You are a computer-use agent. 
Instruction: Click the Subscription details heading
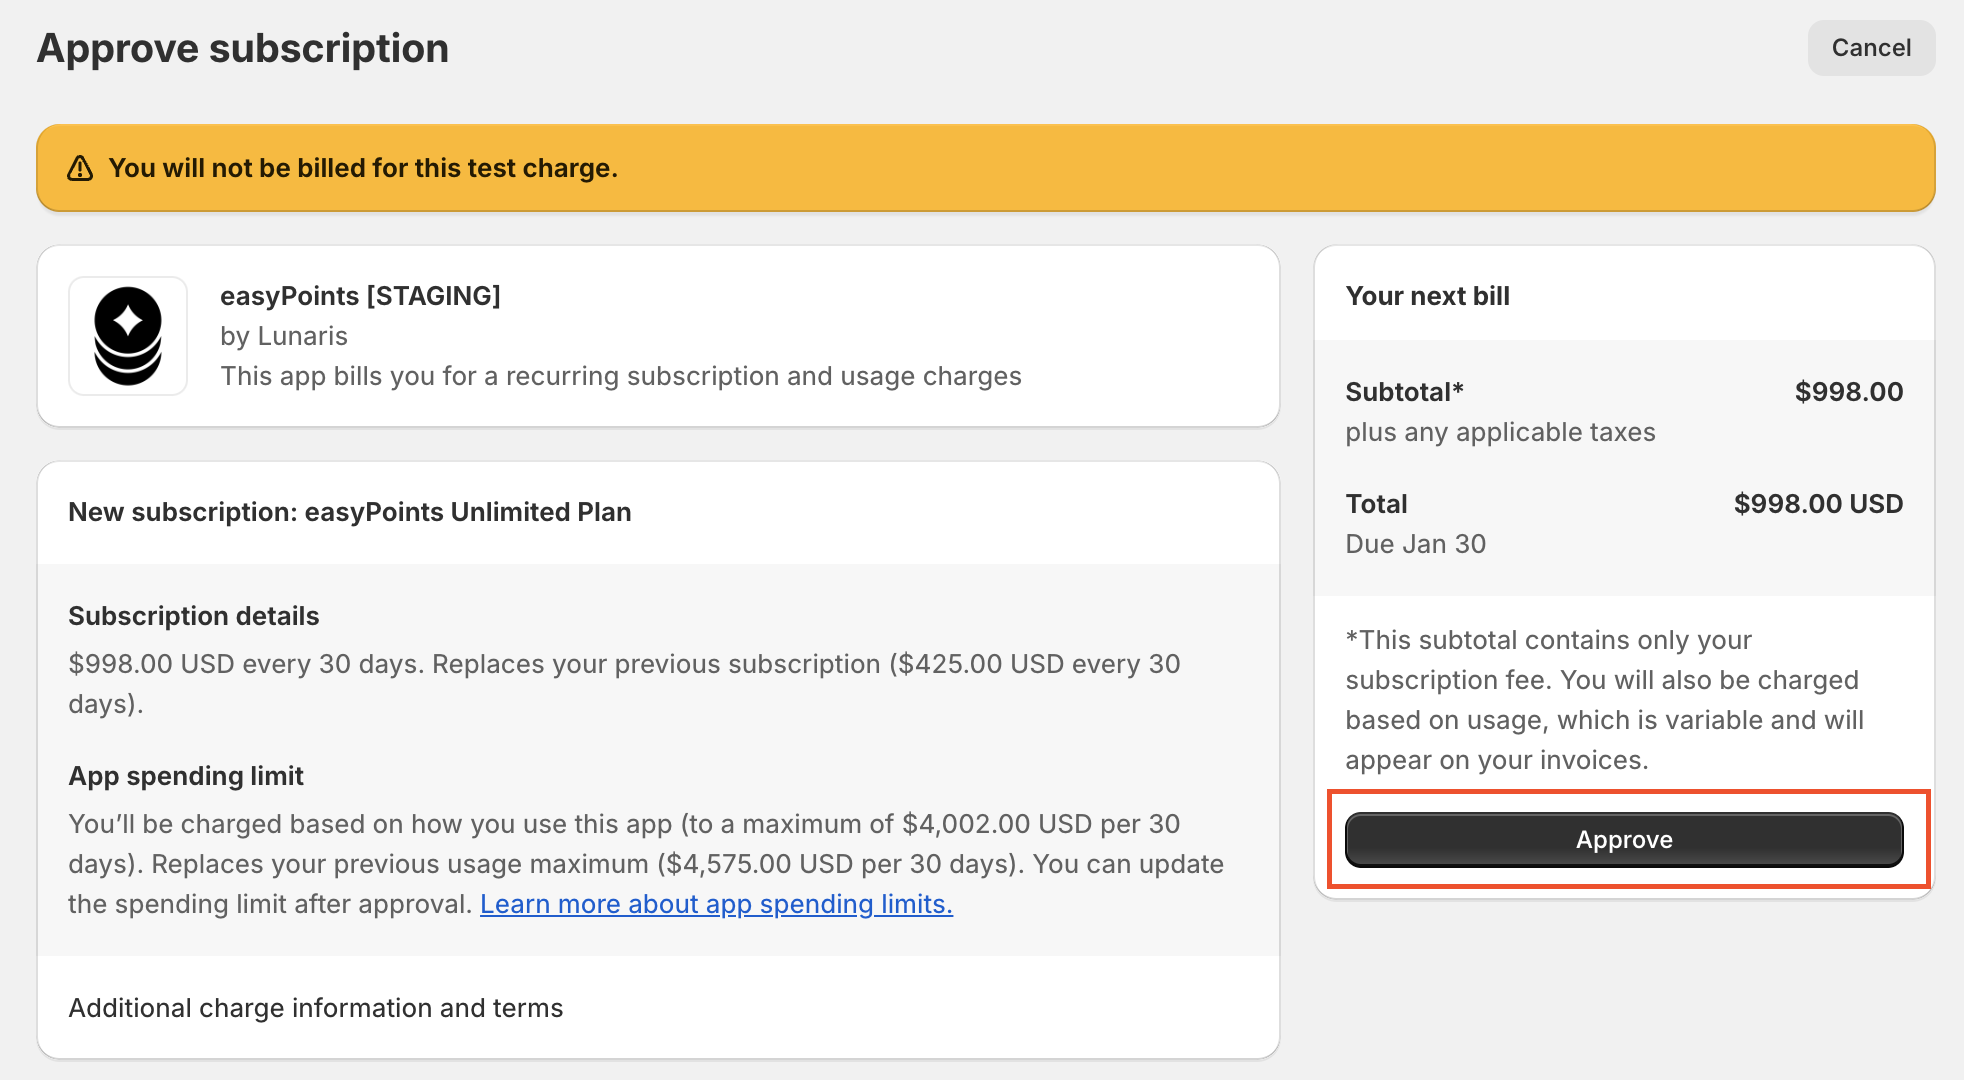(x=194, y=616)
